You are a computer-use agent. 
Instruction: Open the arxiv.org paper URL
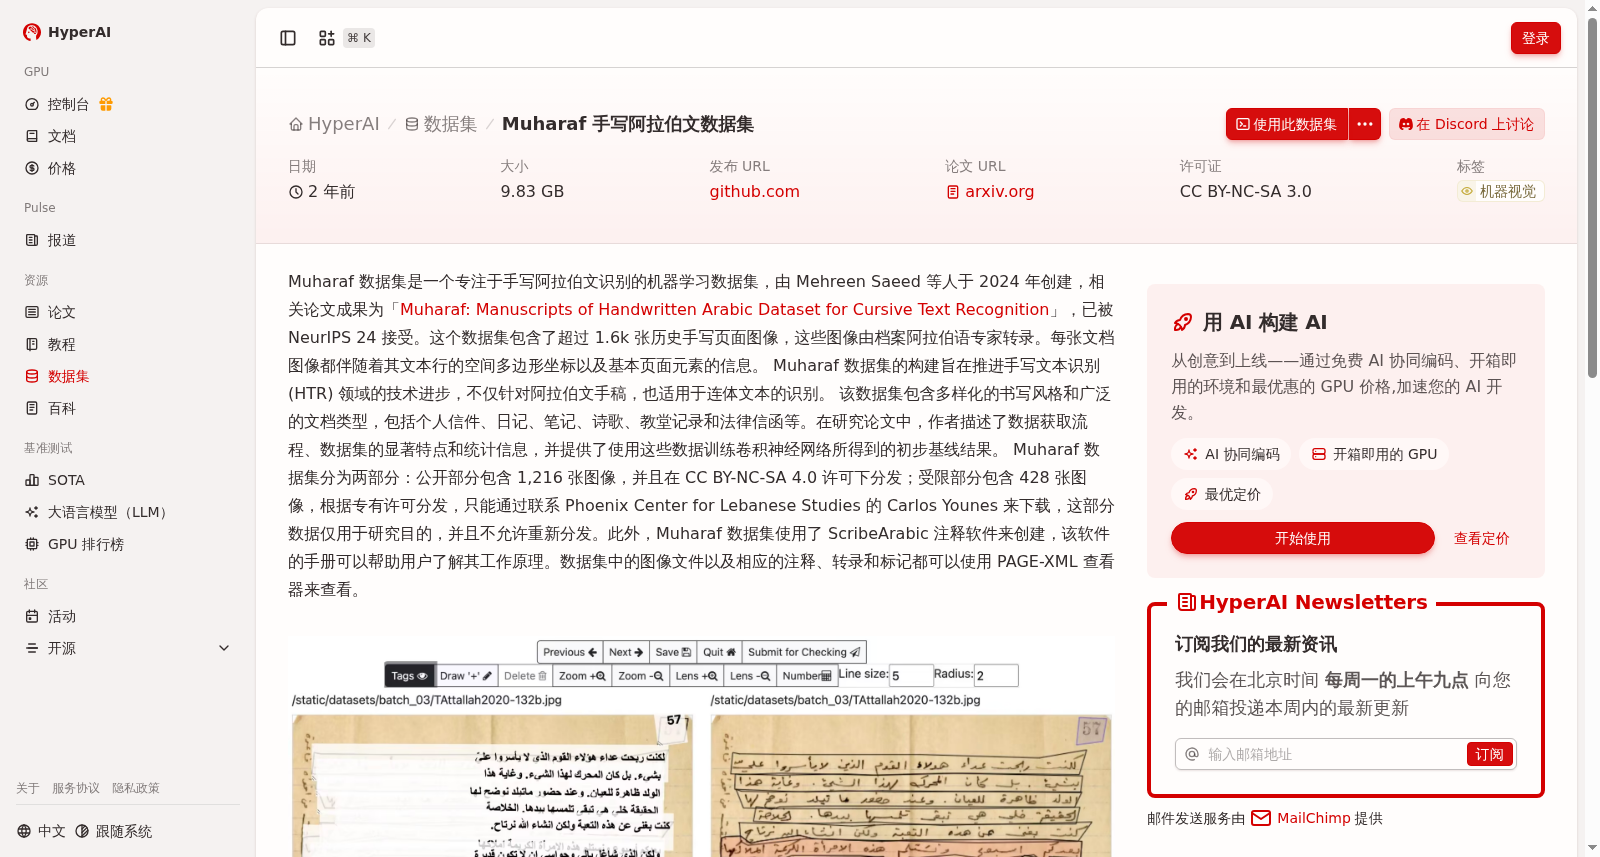990,191
